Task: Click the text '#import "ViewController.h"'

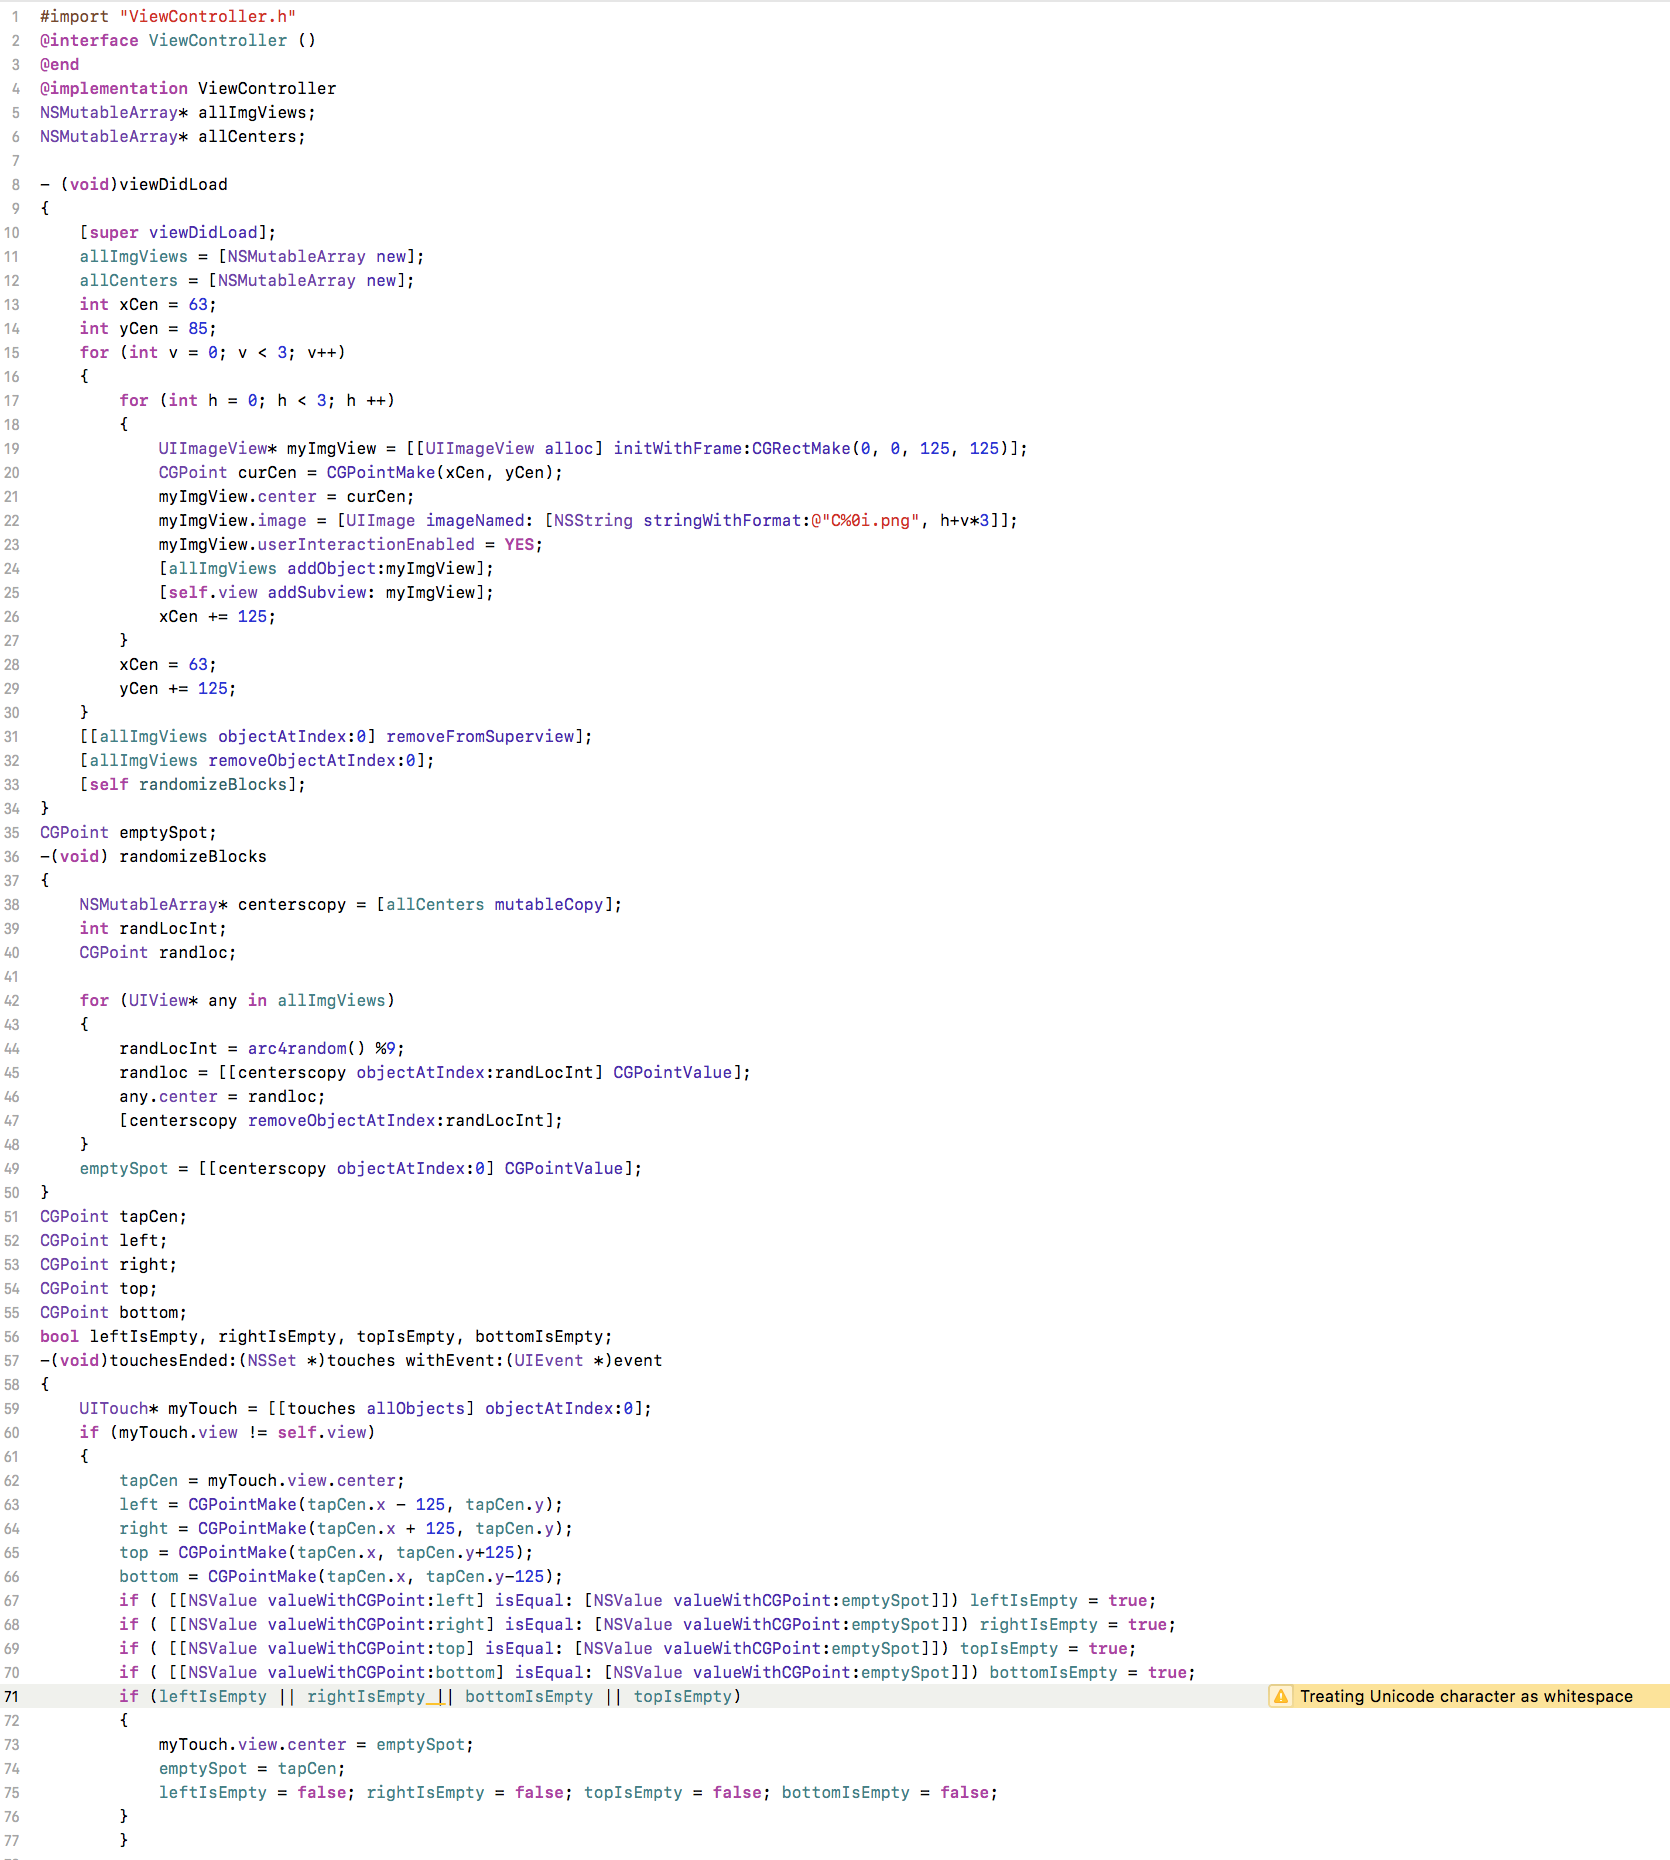Action: click(168, 16)
